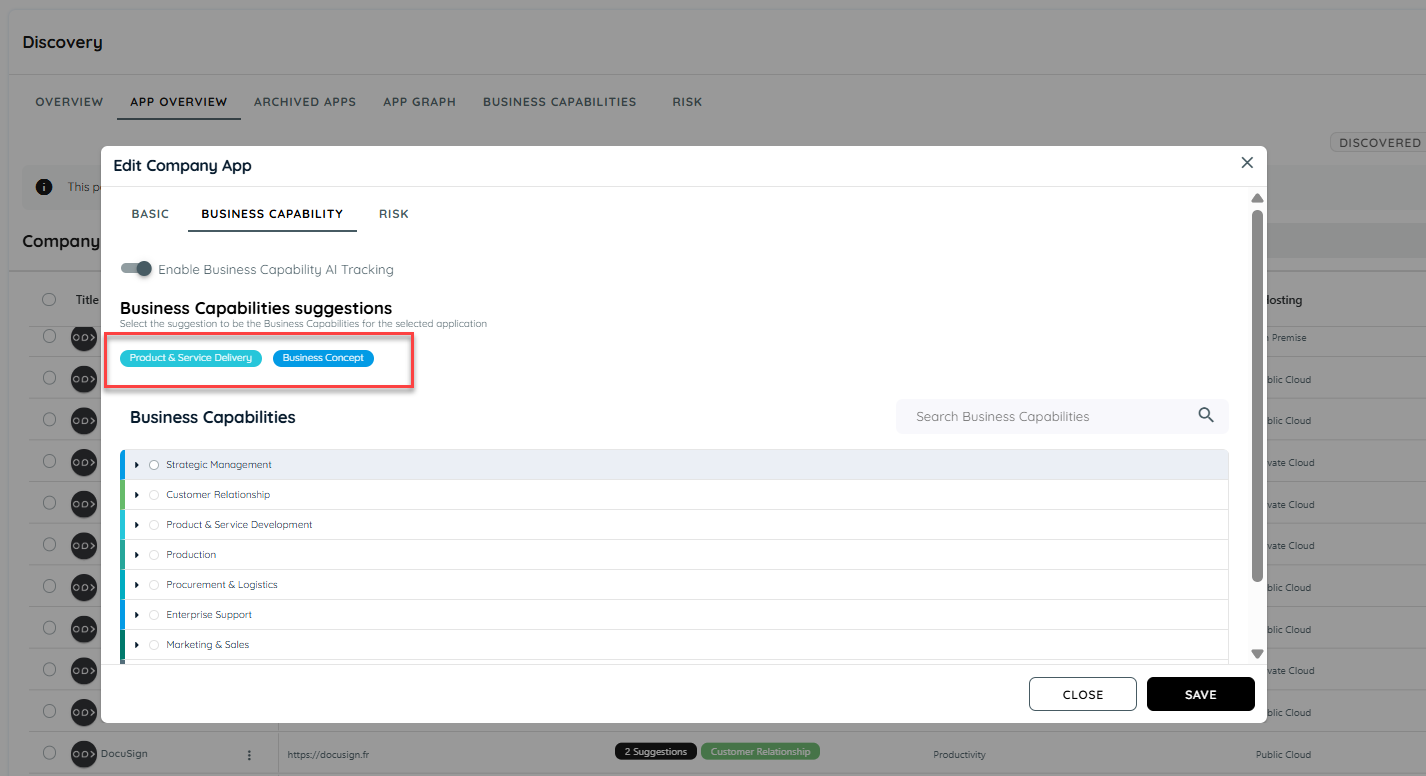Expand the Customer Relationship tree node
The width and height of the screenshot is (1426, 776).
(x=137, y=495)
